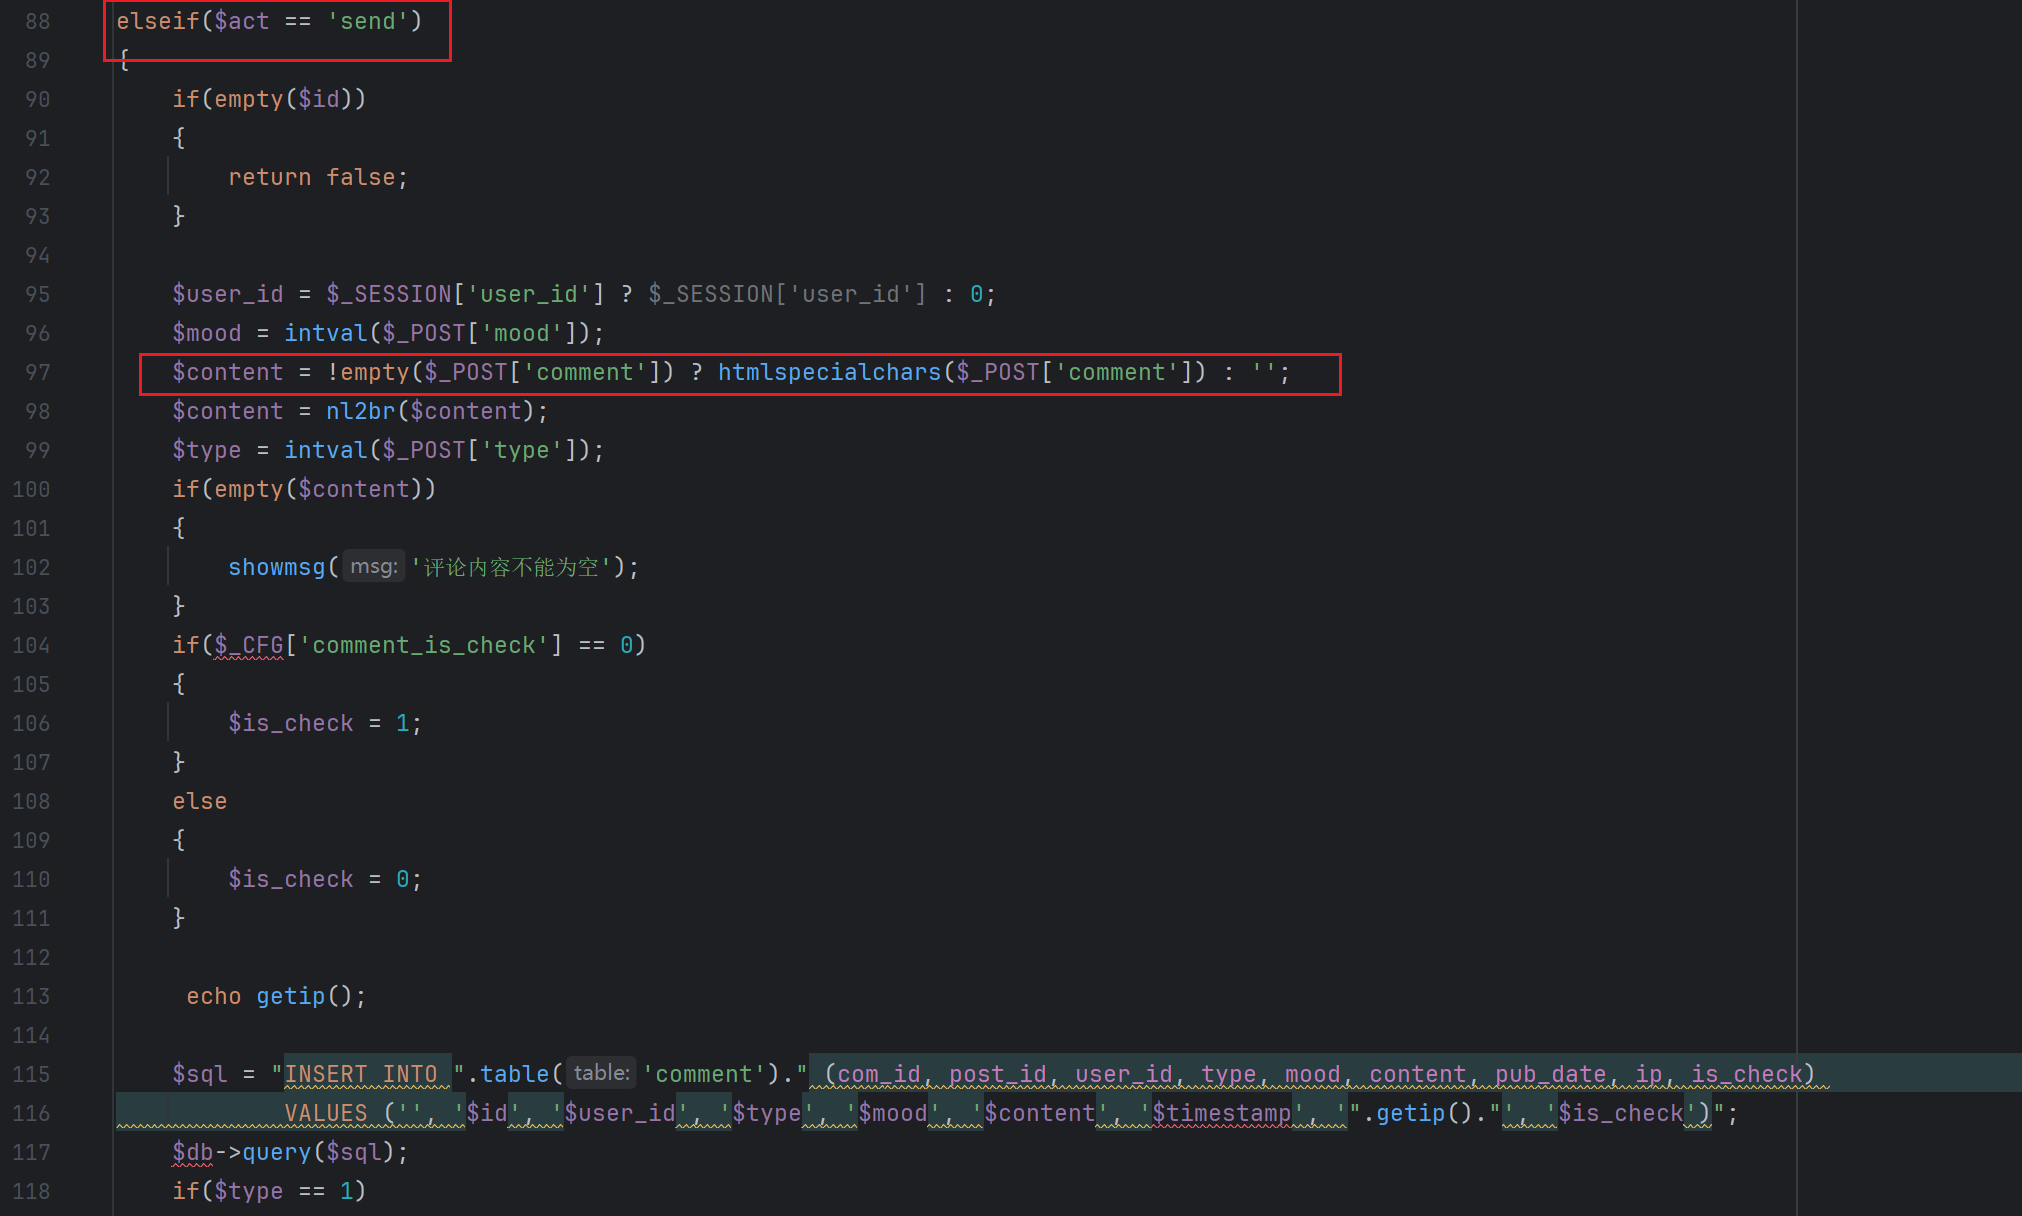Click the htmlspecialchars function call
The width and height of the screenshot is (2022, 1216).
[829, 372]
